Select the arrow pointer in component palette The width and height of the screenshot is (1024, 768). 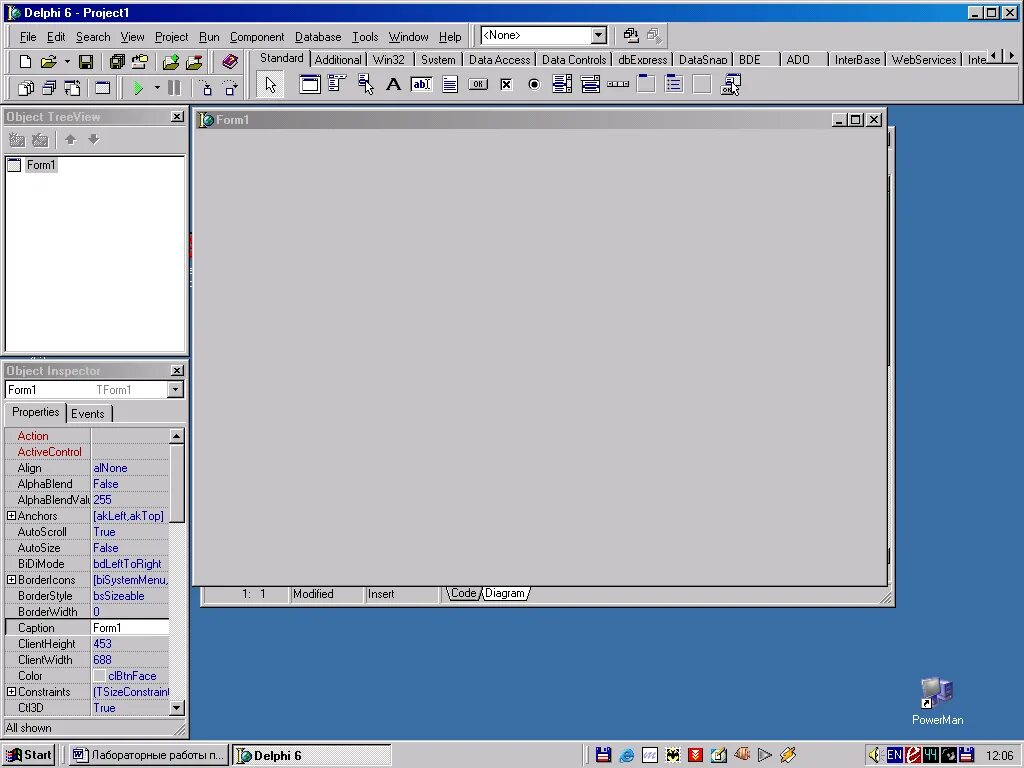[270, 84]
